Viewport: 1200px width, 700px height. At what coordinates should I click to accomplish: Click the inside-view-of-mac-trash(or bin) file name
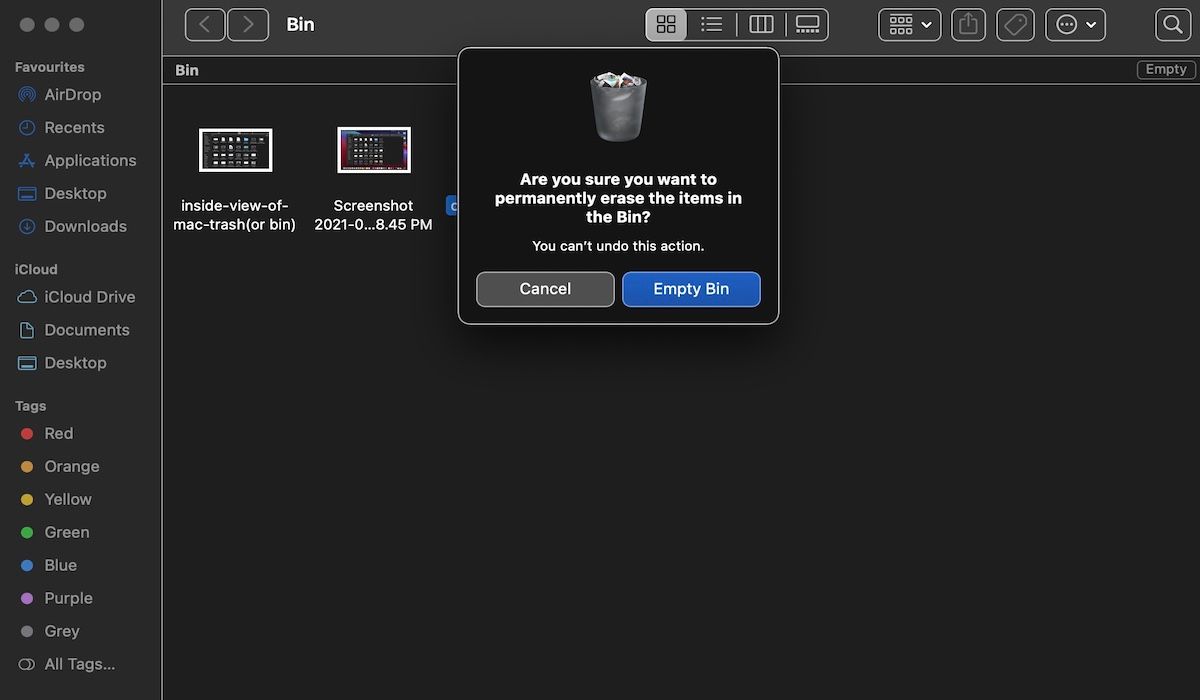(x=235, y=215)
